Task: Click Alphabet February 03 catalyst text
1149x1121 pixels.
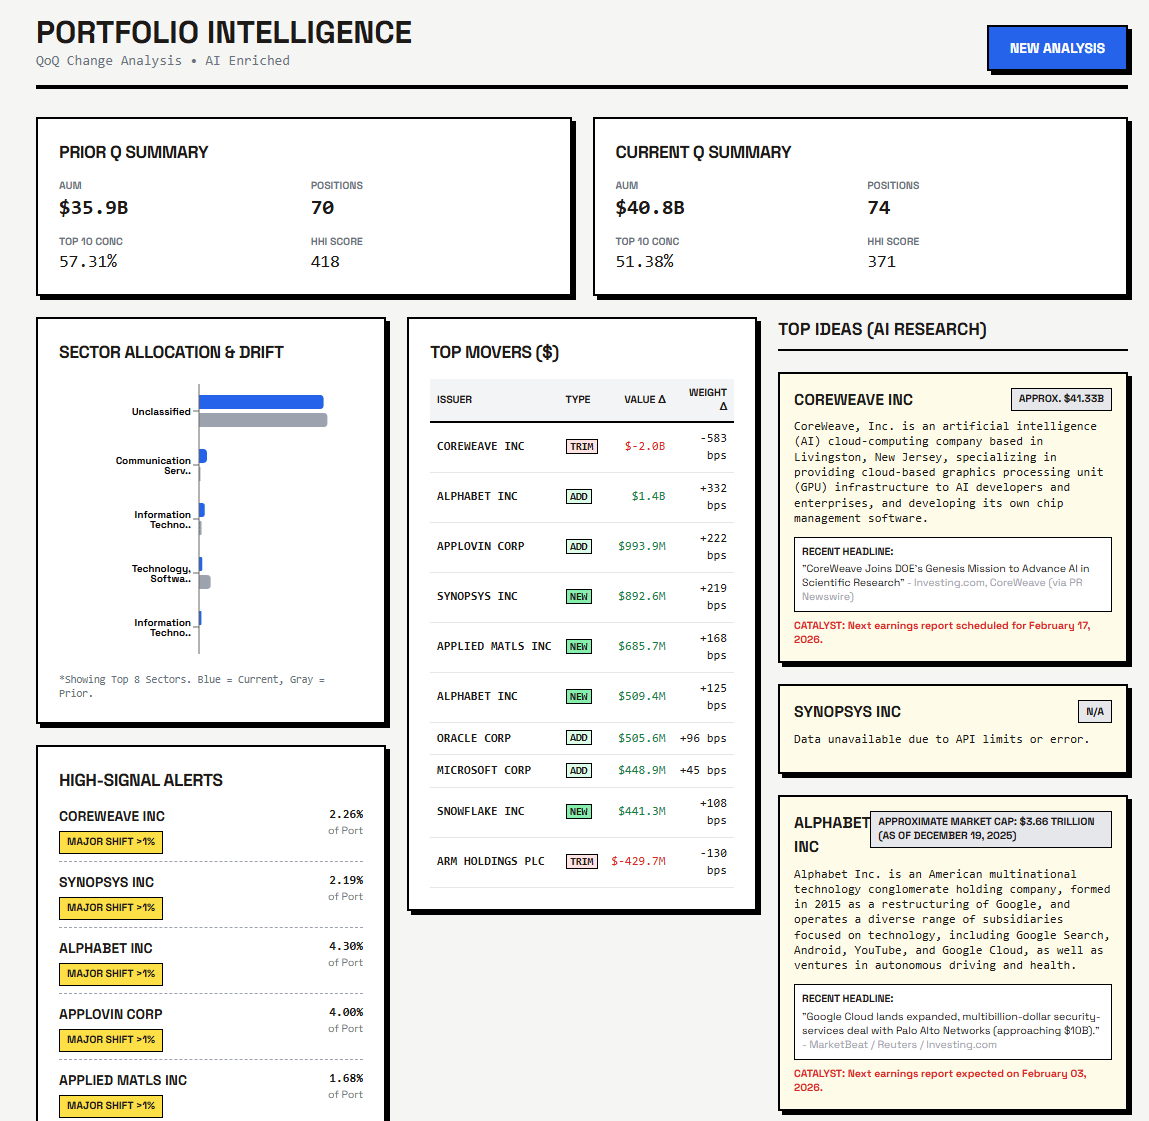Action: tap(940, 1080)
